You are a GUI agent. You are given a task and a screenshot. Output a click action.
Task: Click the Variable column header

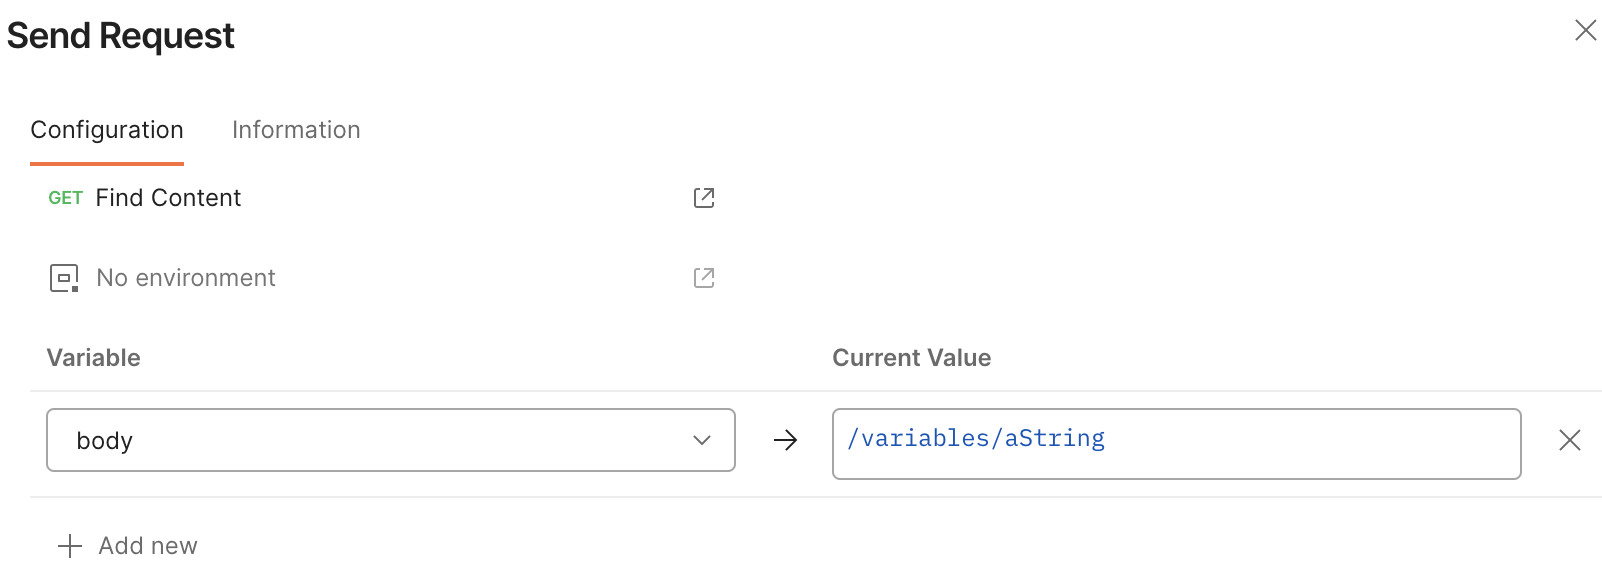pyautogui.click(x=93, y=358)
